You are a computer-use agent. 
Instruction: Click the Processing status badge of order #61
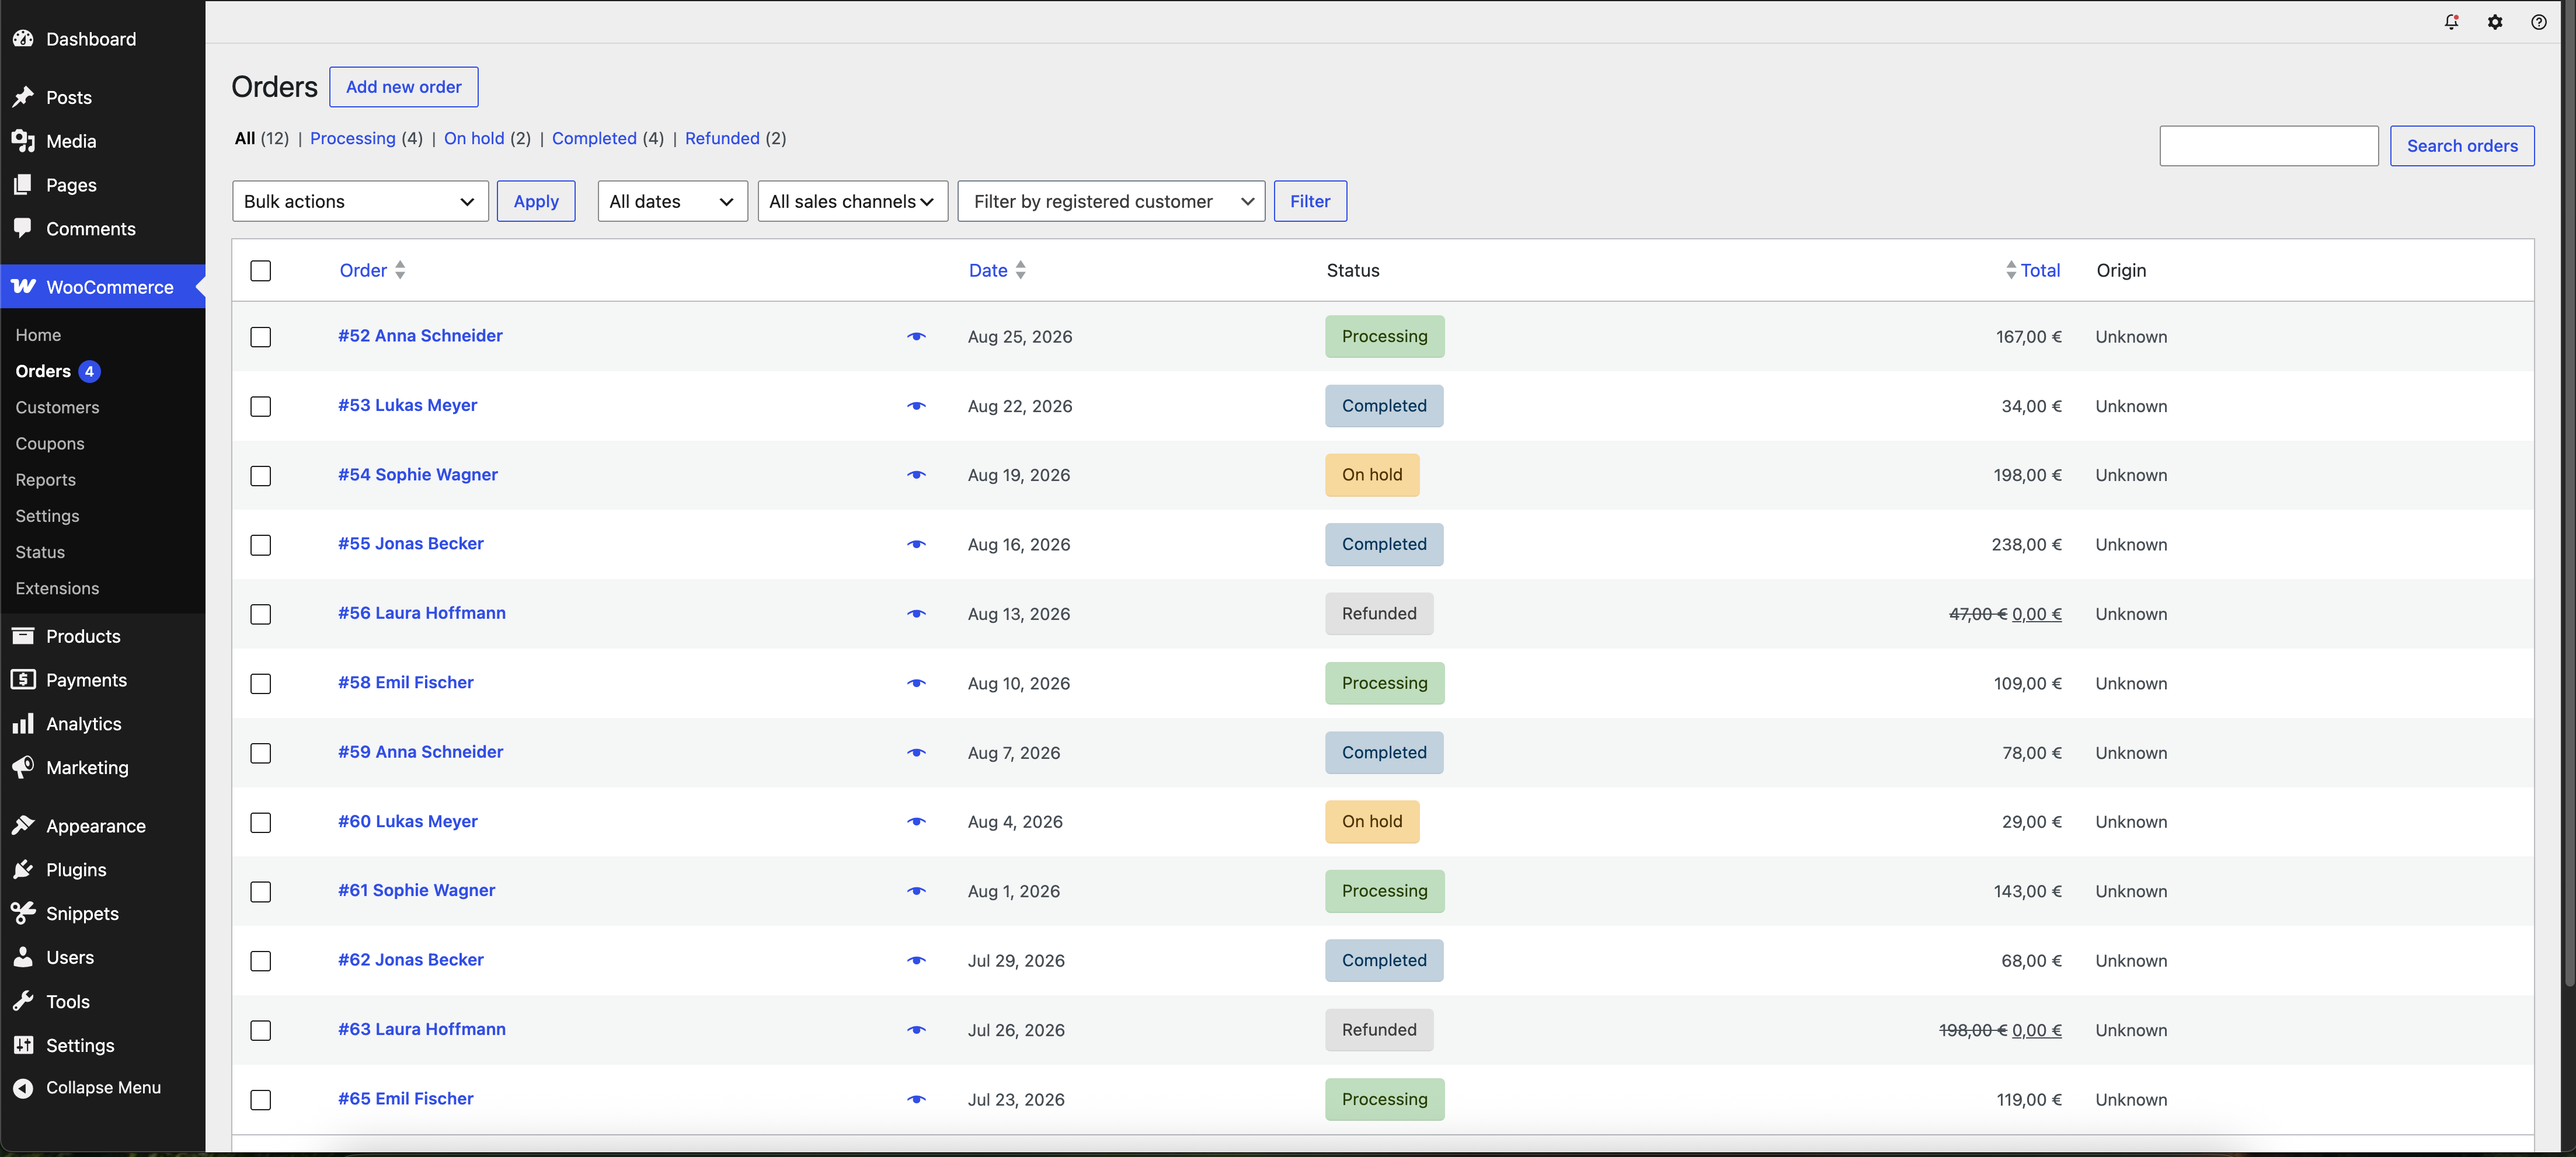pyautogui.click(x=1384, y=891)
